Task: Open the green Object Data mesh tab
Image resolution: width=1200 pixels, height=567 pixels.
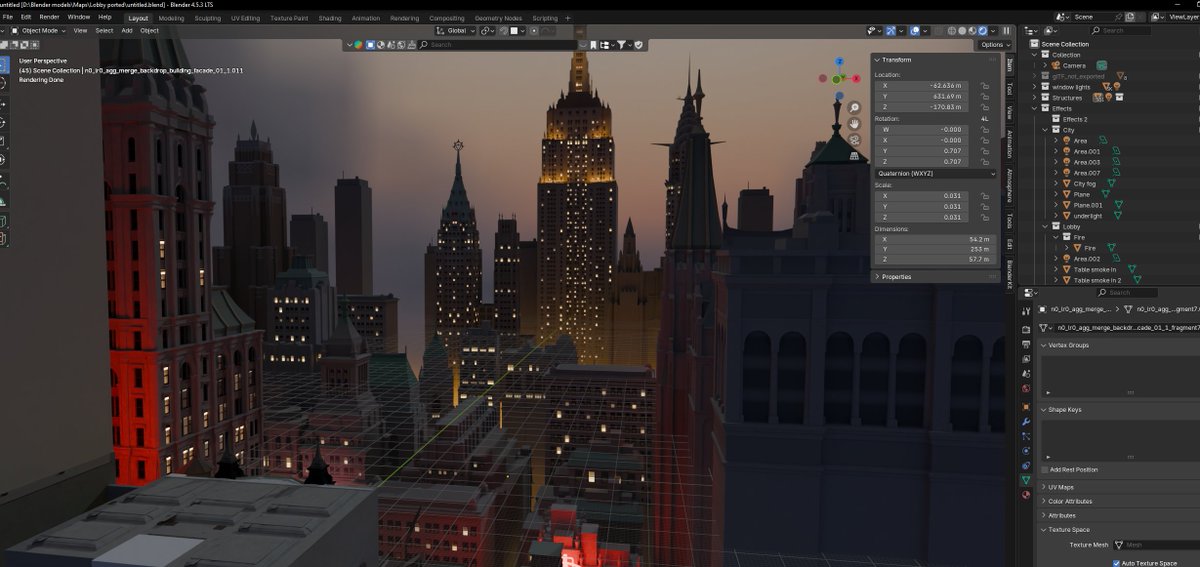Action: click(1026, 480)
